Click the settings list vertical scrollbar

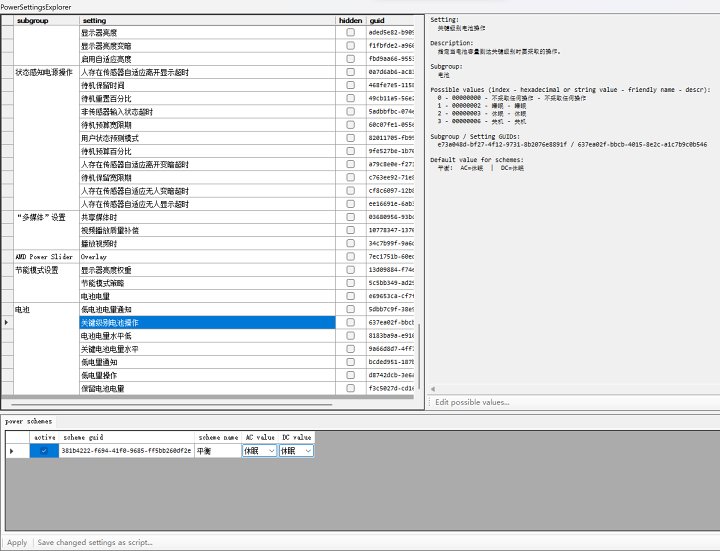click(x=420, y=200)
